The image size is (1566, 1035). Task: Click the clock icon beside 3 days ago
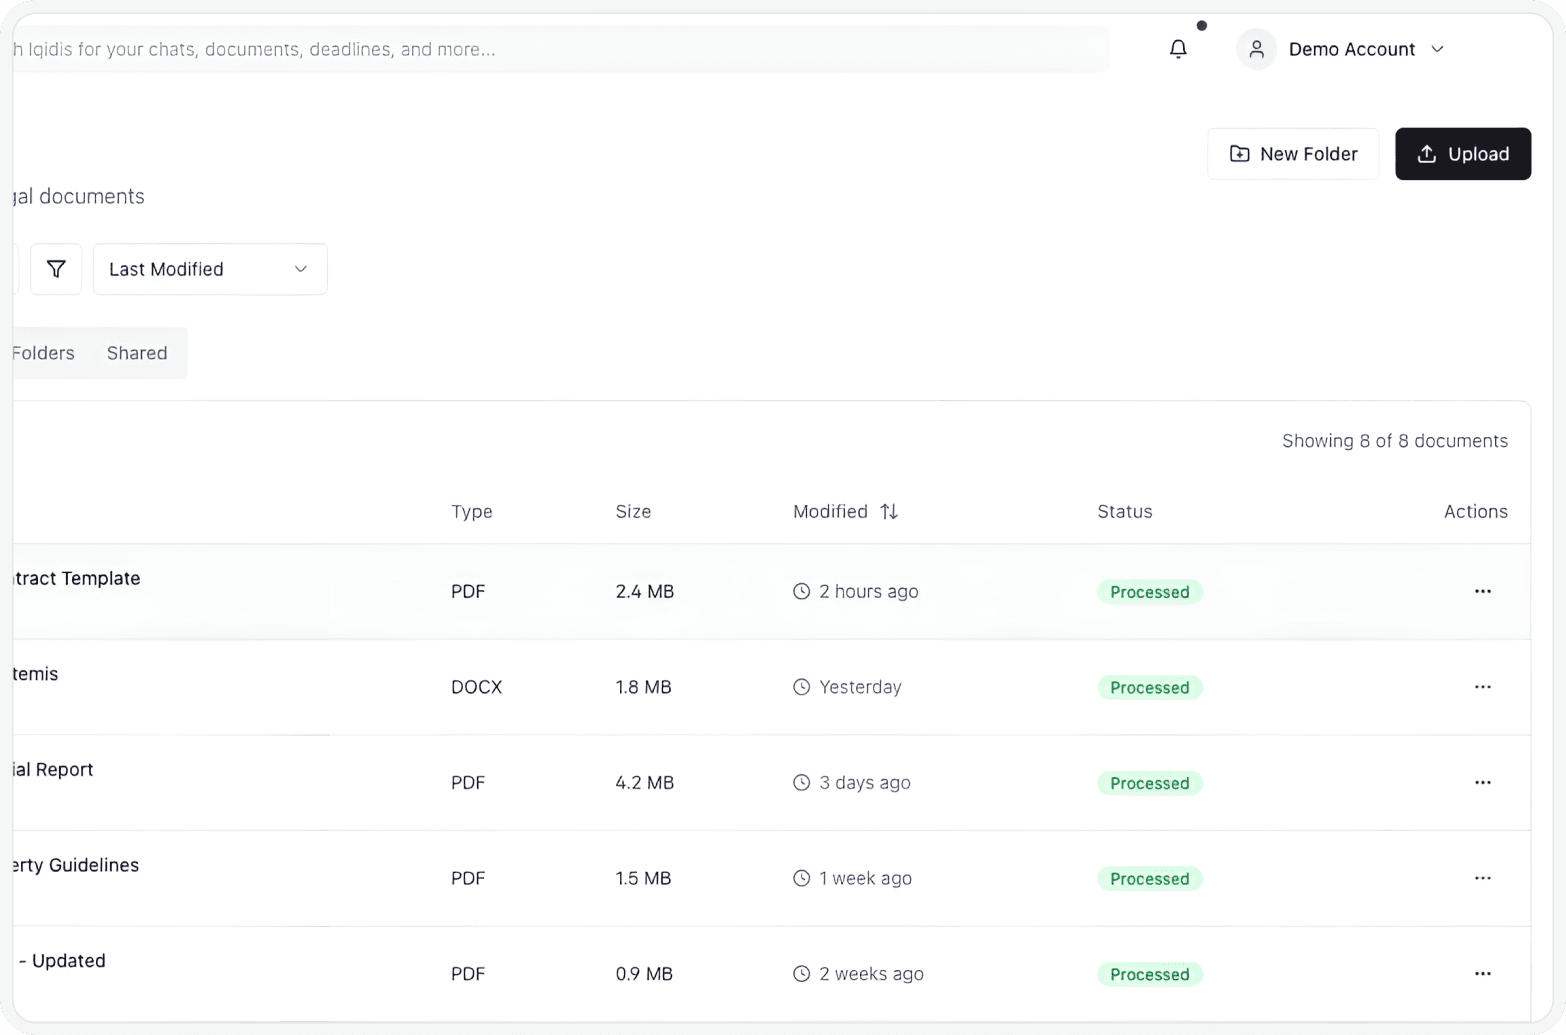pos(801,782)
